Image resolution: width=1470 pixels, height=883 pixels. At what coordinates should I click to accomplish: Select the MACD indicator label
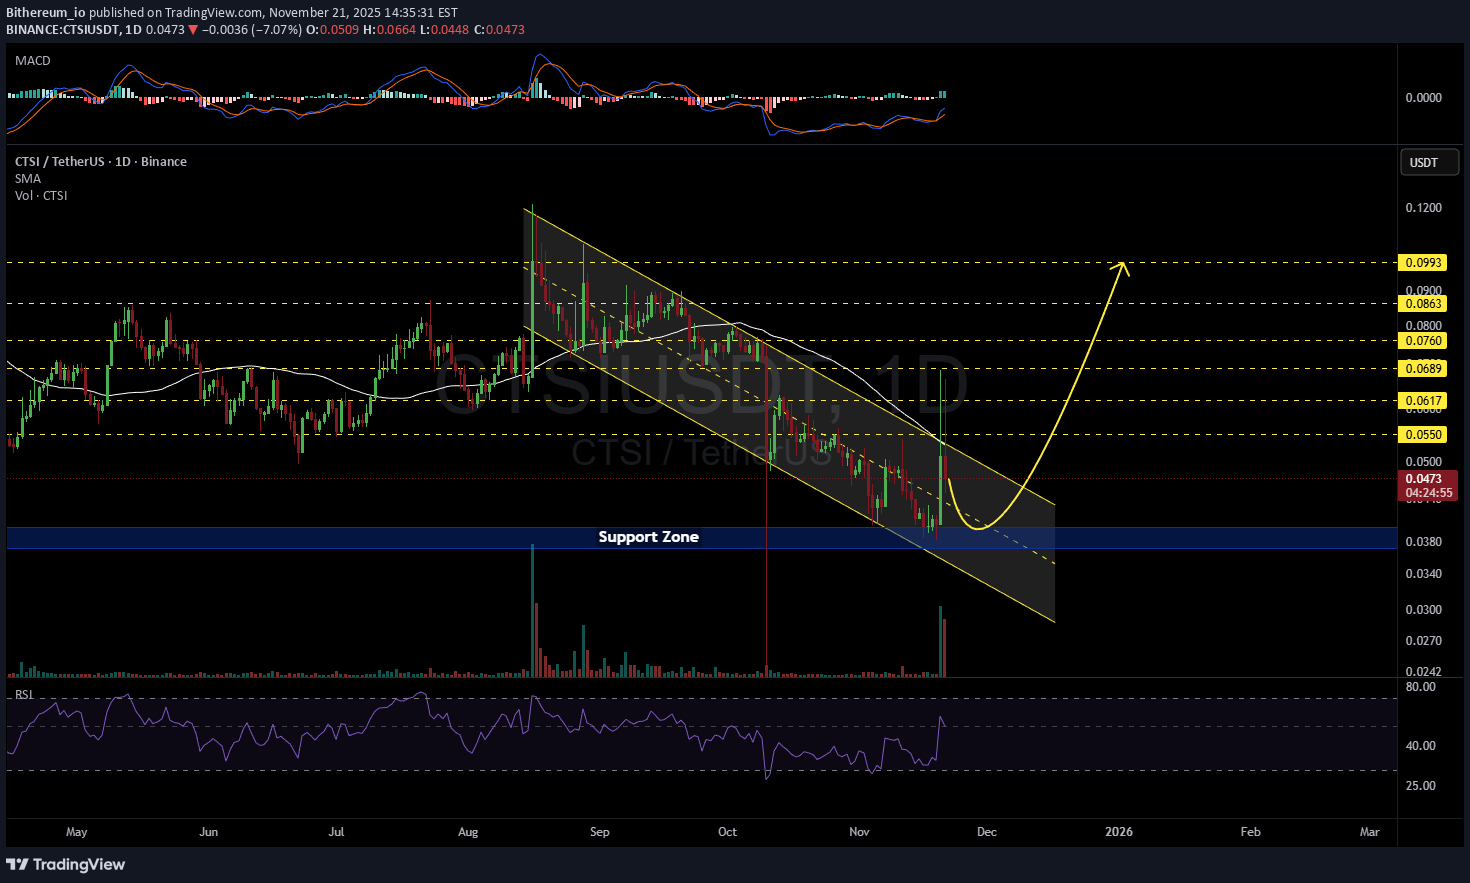[x=33, y=61]
